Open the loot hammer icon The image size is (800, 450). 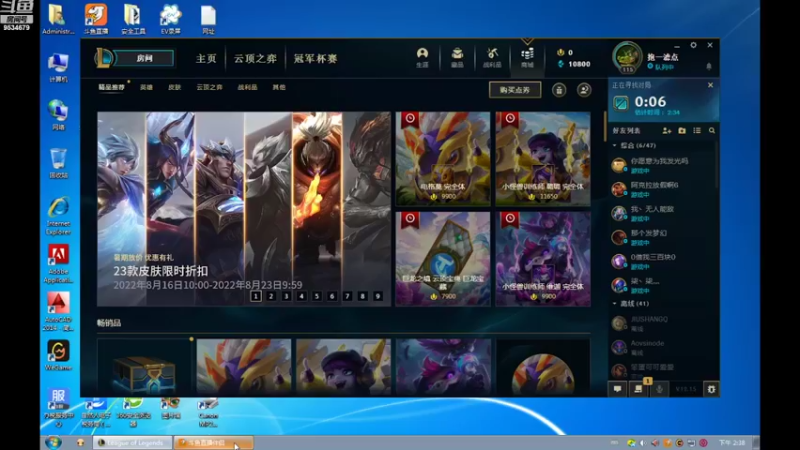pyautogui.click(x=492, y=57)
